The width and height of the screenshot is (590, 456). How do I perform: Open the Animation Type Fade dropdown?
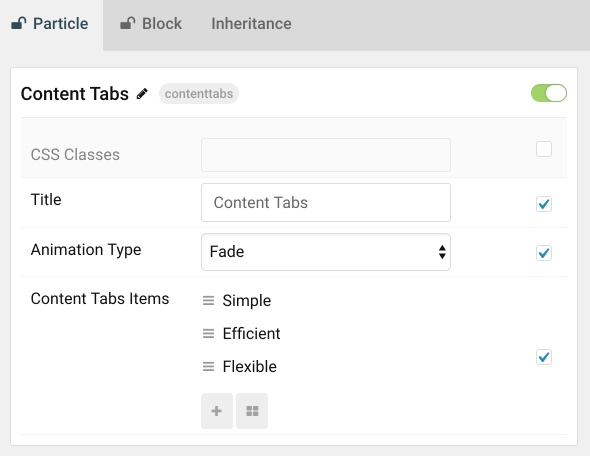pyautogui.click(x=326, y=252)
